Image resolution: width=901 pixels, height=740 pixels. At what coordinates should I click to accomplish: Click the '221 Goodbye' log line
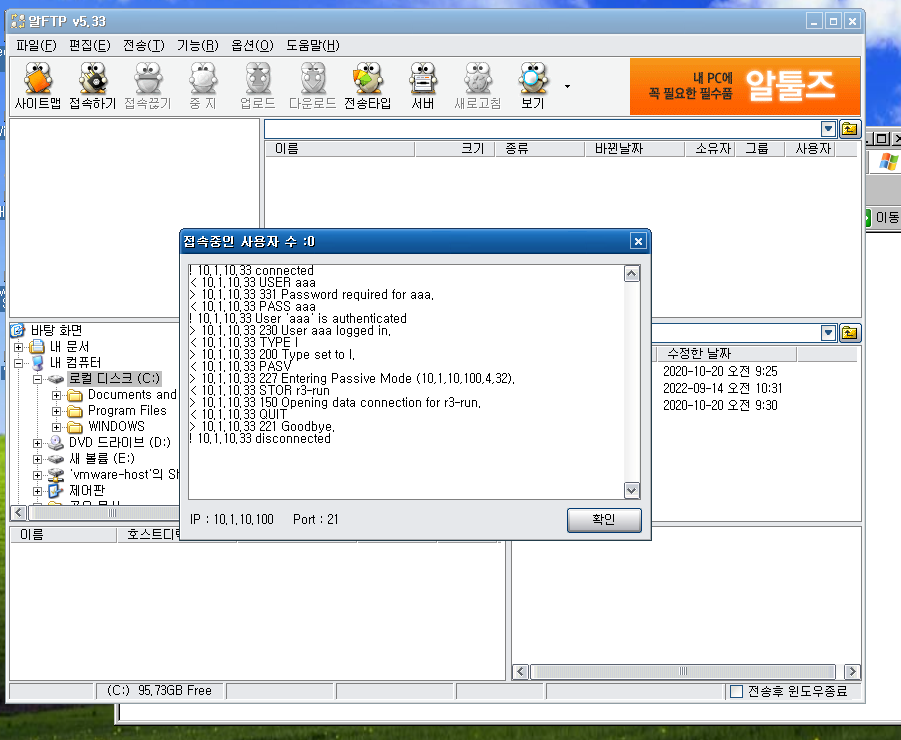(262, 426)
